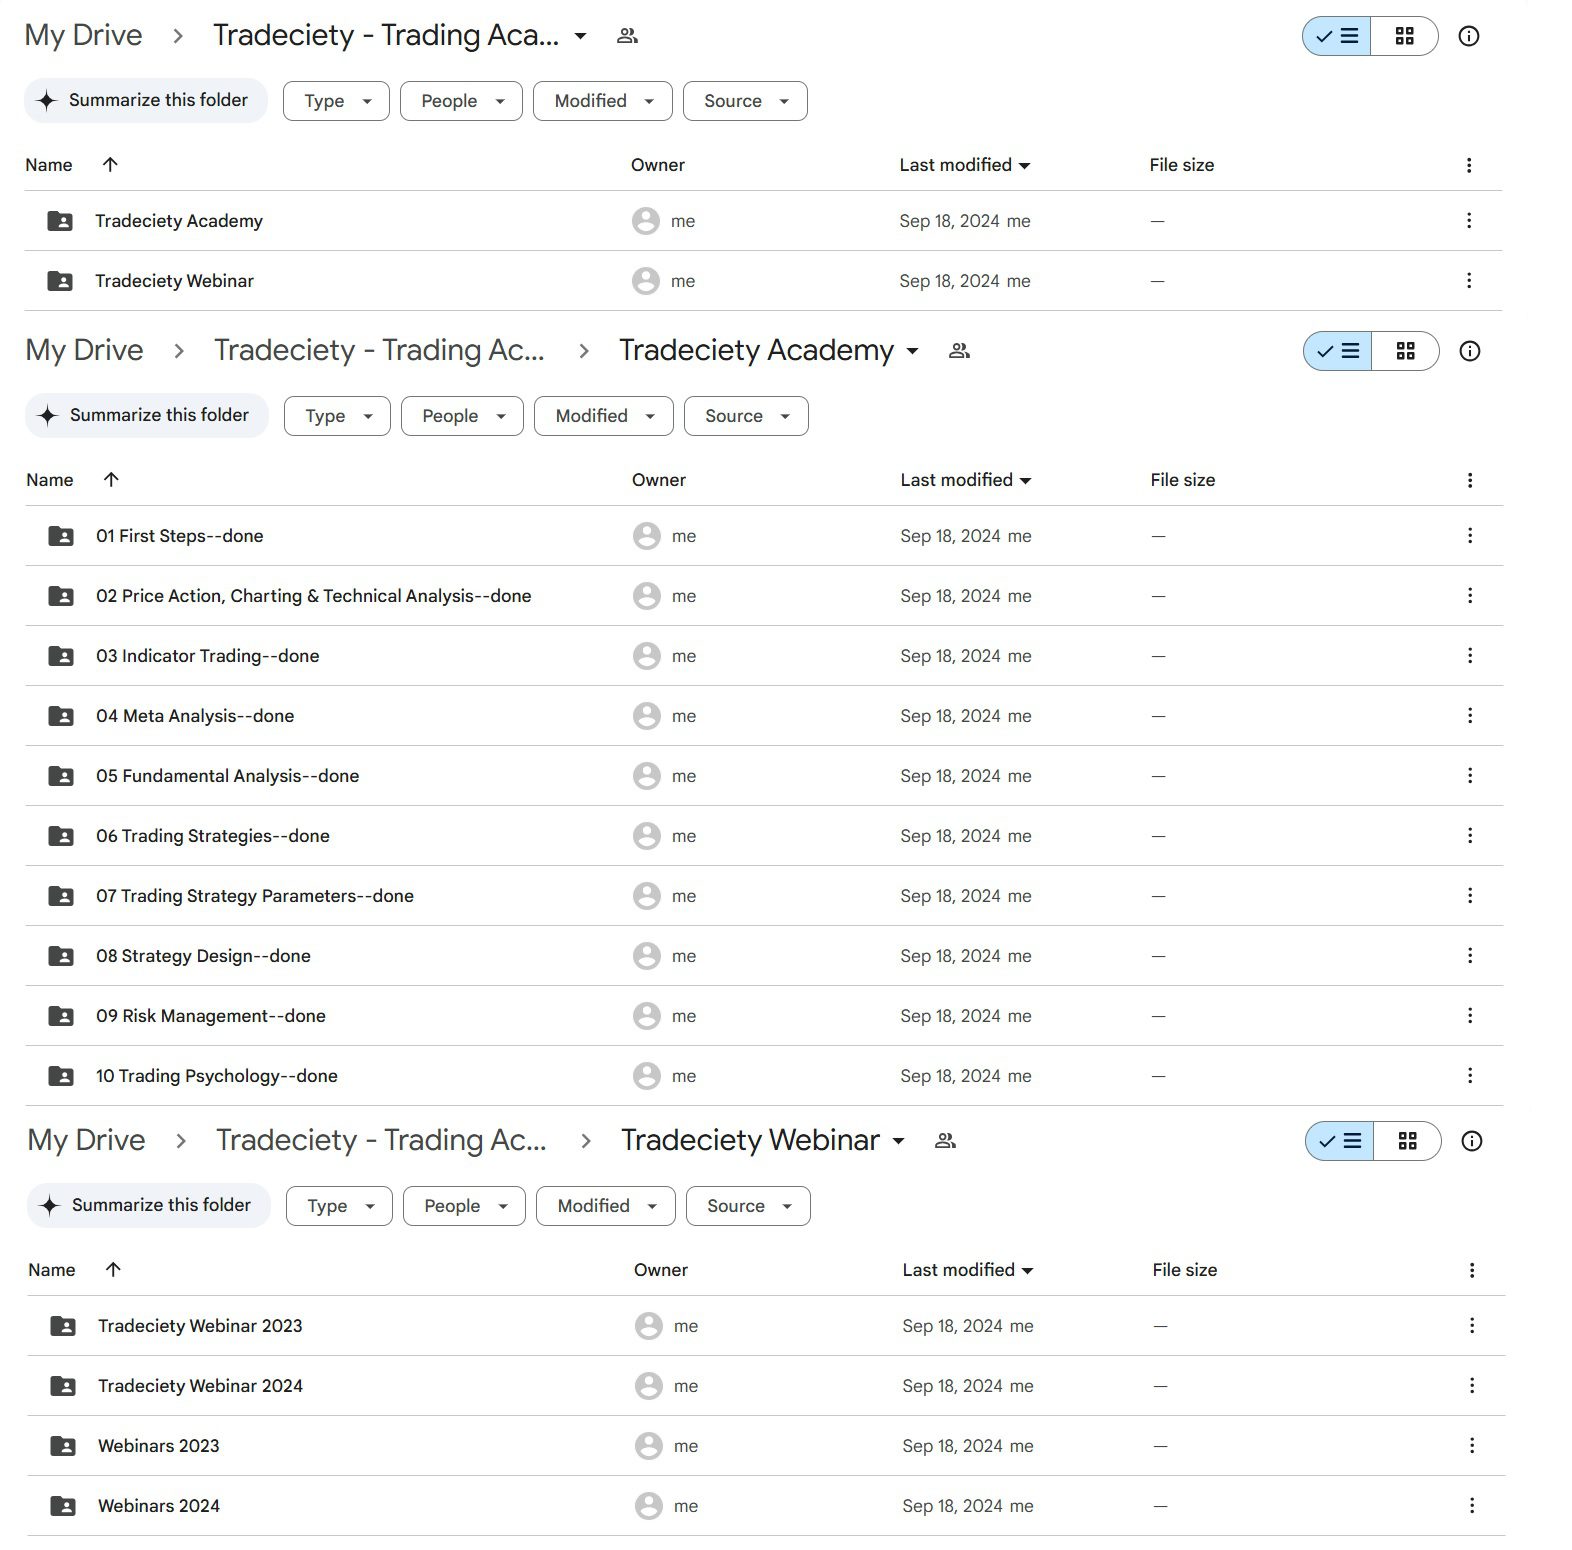Open more options for Tradeciety Webinar 2023

point(1471,1326)
